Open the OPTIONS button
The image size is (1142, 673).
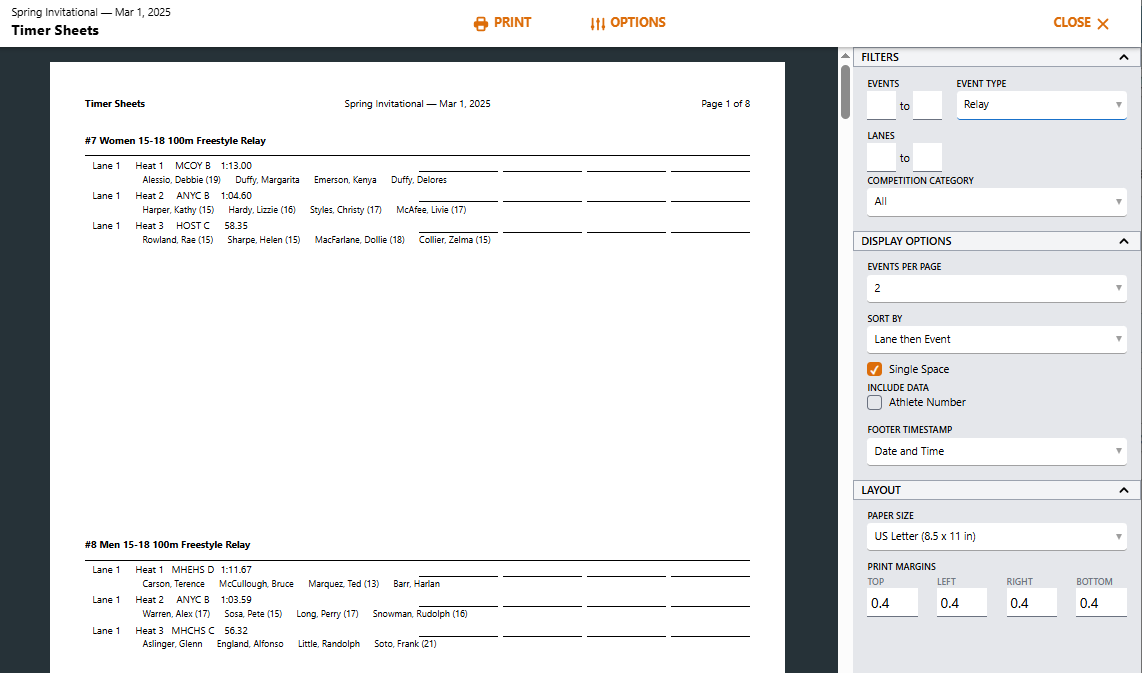(x=628, y=23)
